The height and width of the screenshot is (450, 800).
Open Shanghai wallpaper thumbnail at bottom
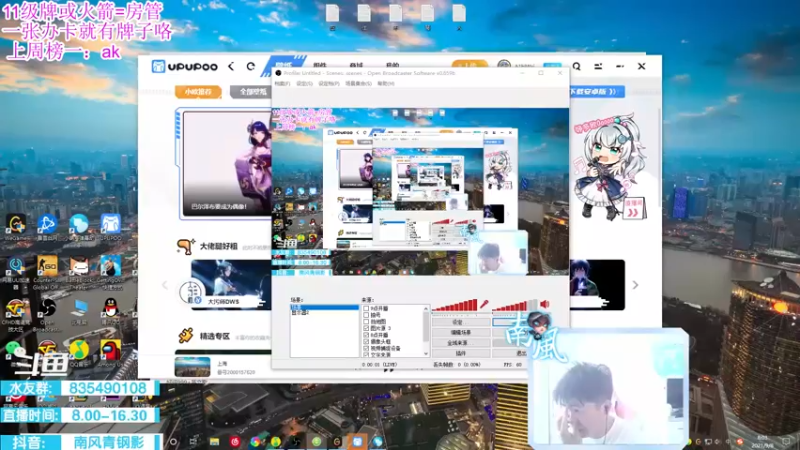(192, 367)
